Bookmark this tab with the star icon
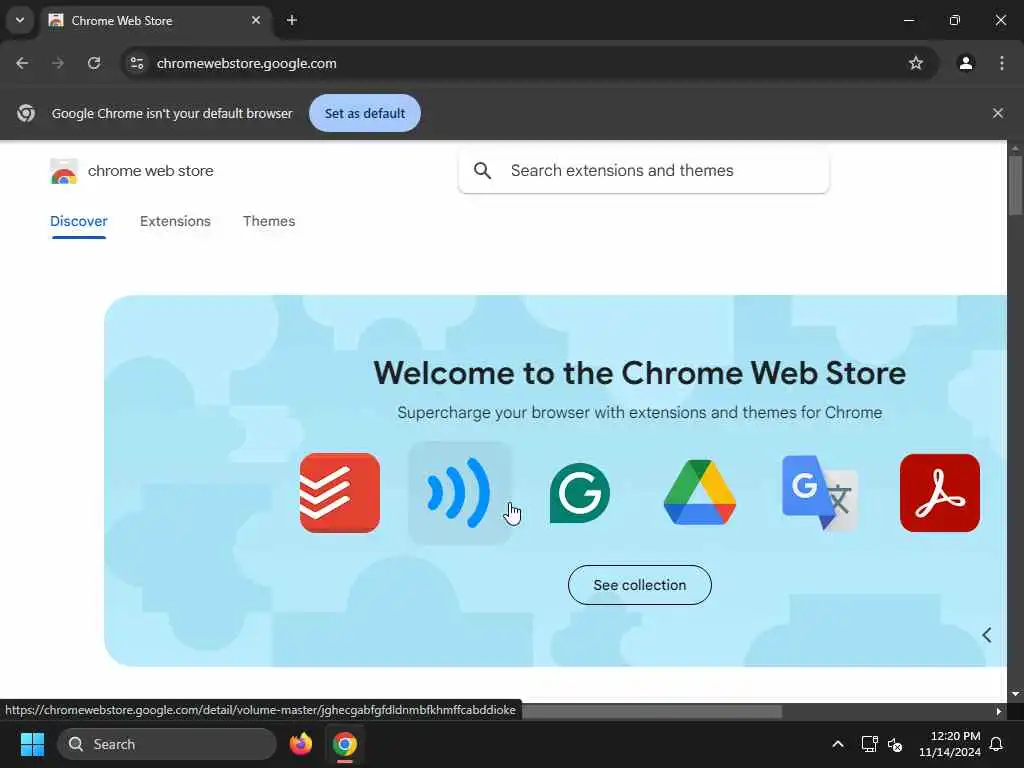 coord(916,63)
